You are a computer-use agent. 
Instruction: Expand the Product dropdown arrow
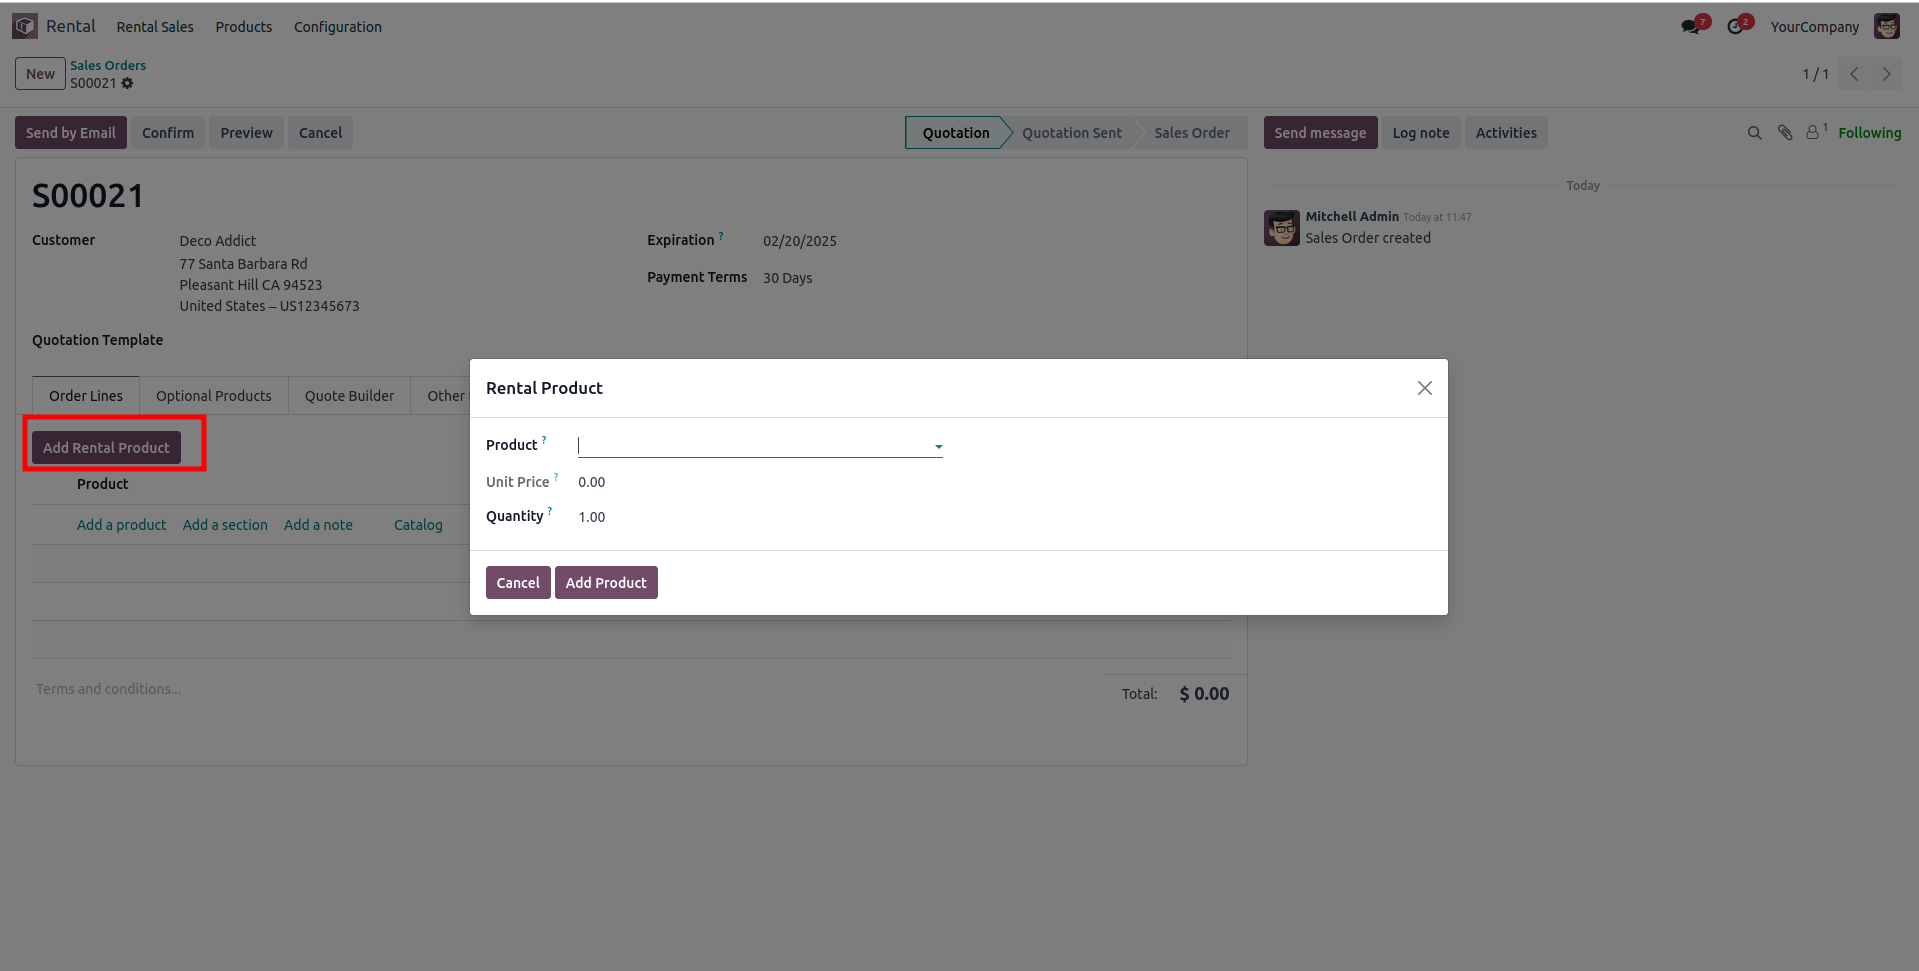point(939,447)
